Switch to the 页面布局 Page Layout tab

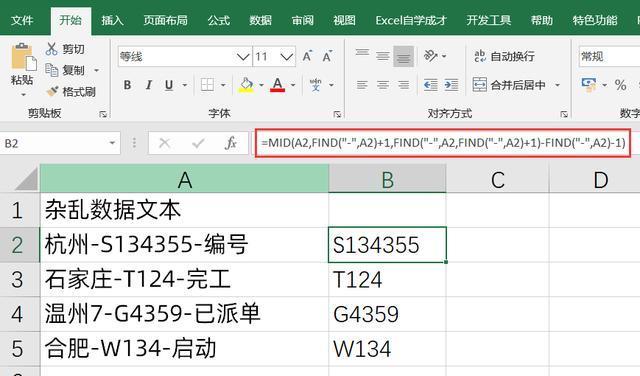point(165,20)
